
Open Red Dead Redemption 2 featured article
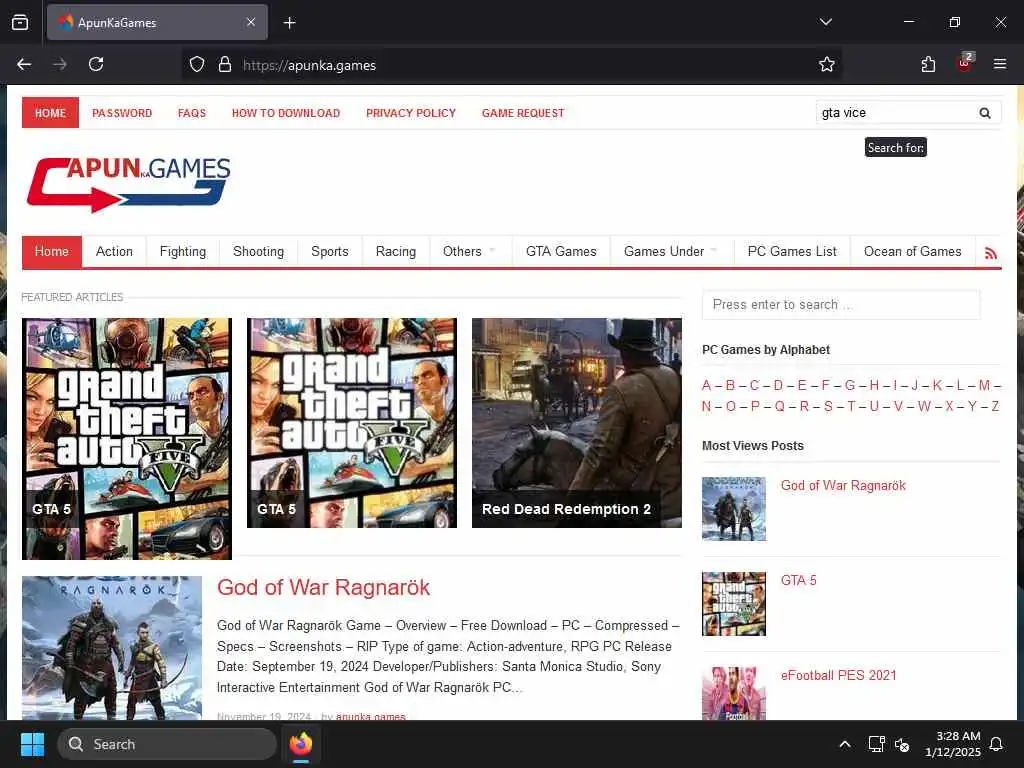point(577,423)
